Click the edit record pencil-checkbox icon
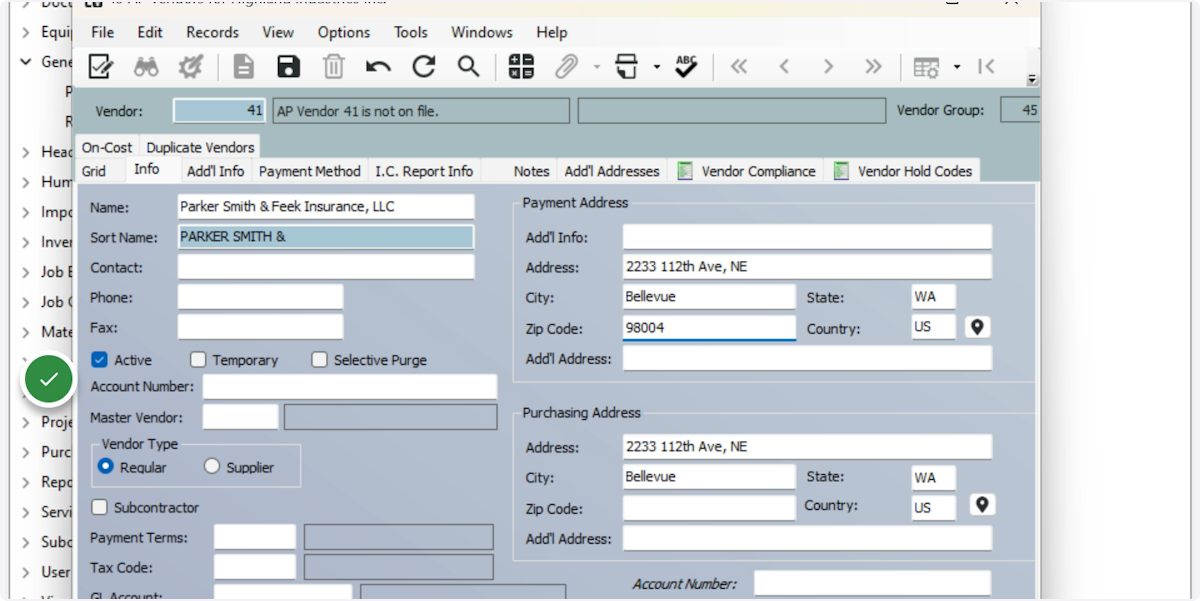Viewport: 1200px width, 601px height. click(101, 67)
